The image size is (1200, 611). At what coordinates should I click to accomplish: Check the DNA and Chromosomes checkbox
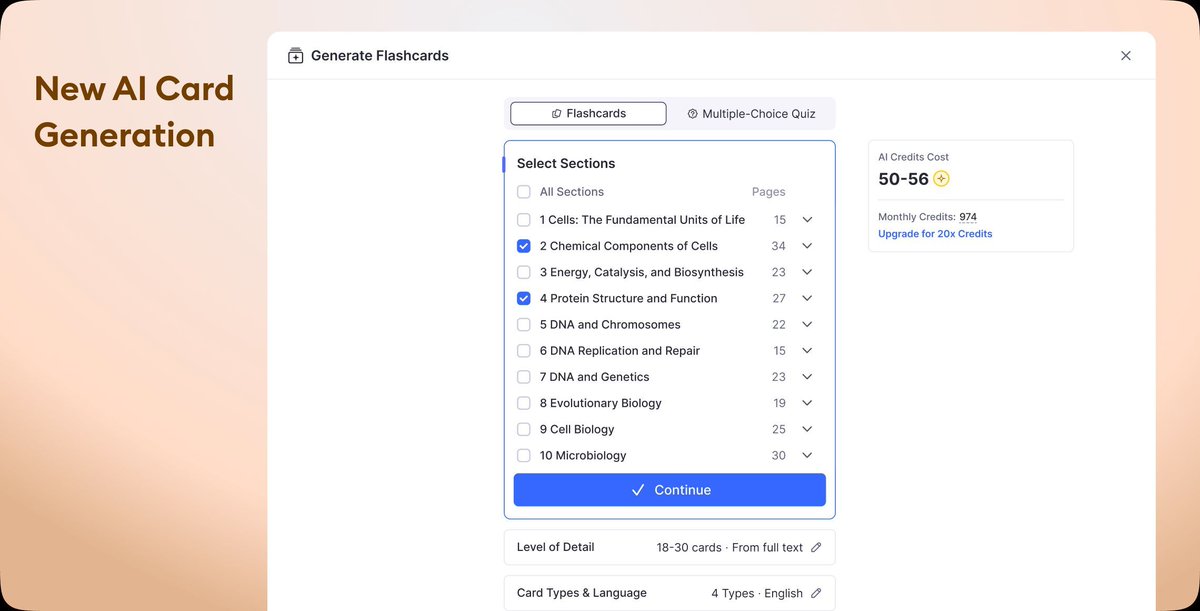pos(524,325)
